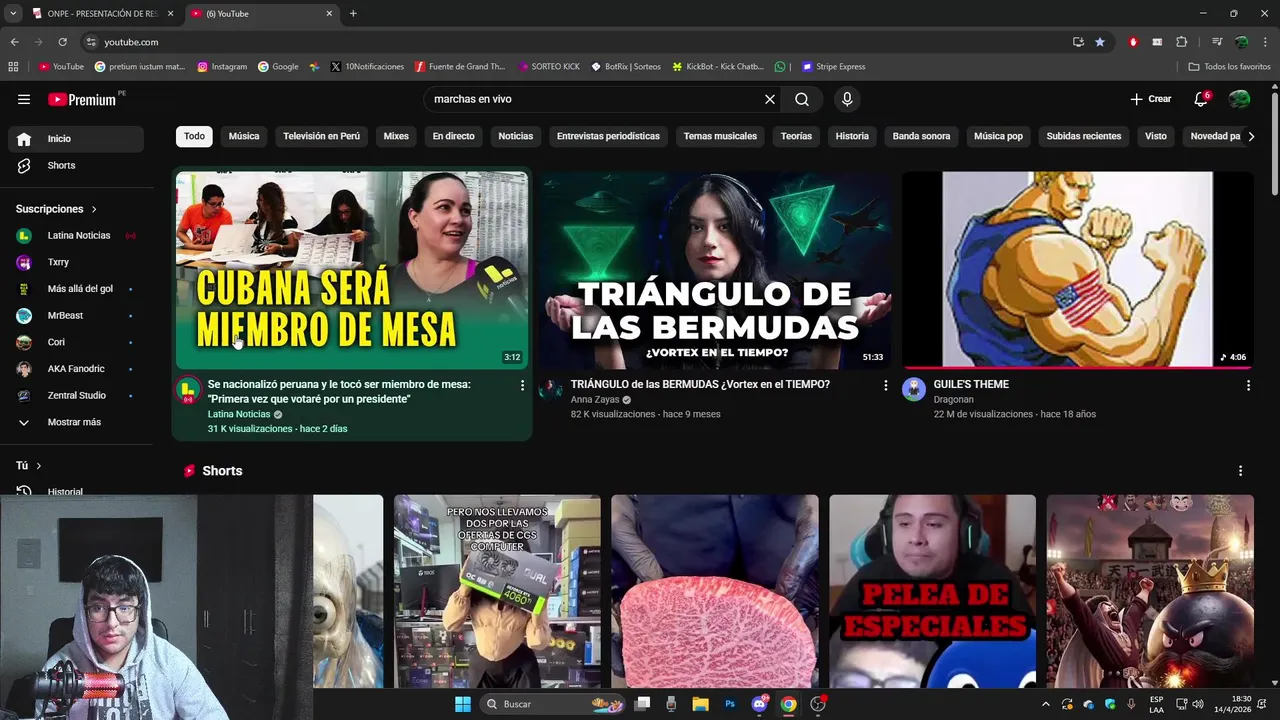
Task: Bookmark this page with the star
Action: [1100, 42]
